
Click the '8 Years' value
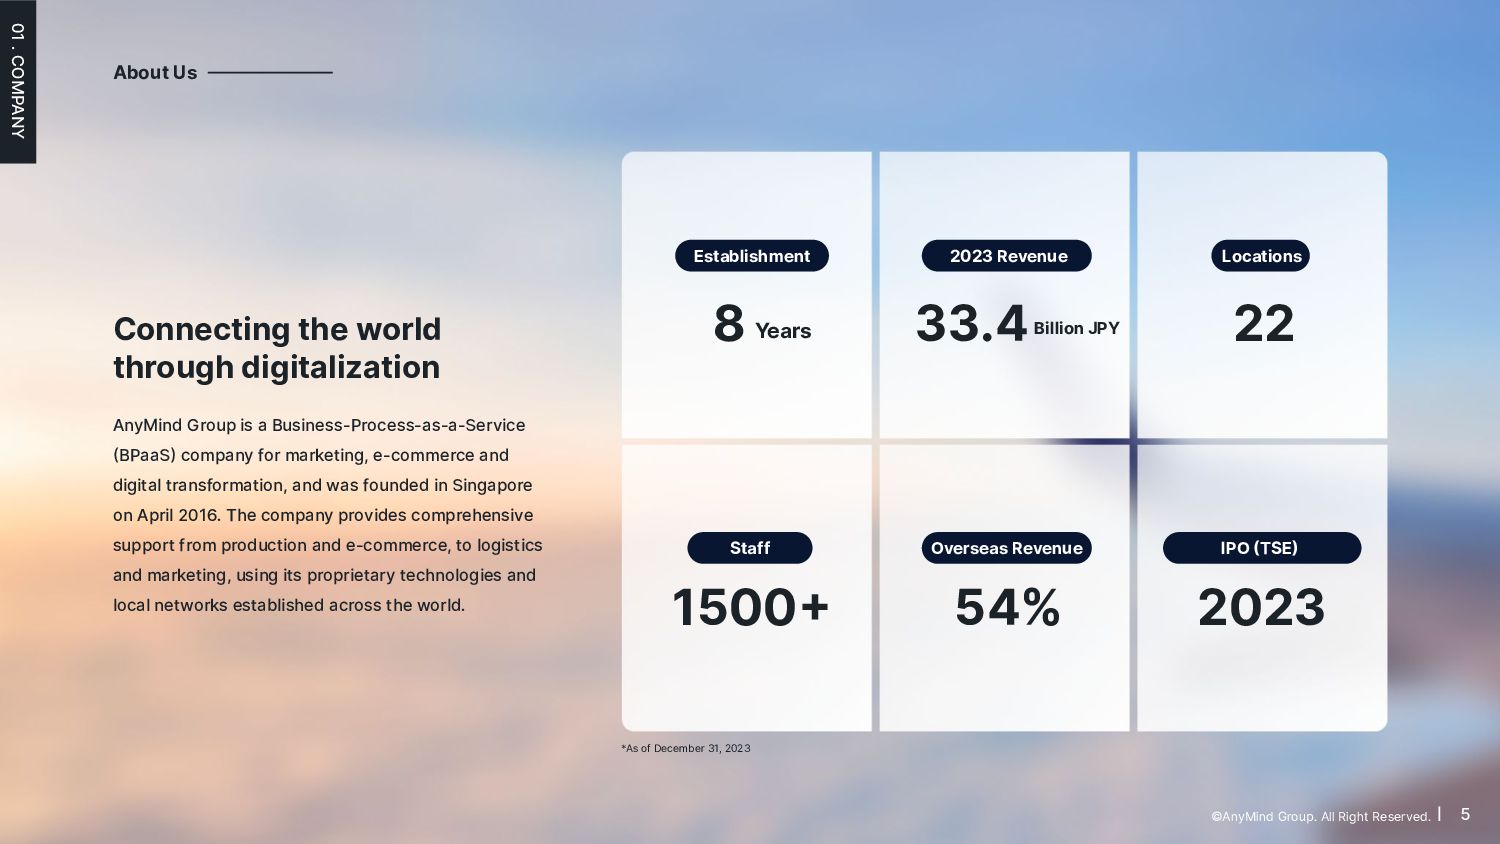coord(762,324)
